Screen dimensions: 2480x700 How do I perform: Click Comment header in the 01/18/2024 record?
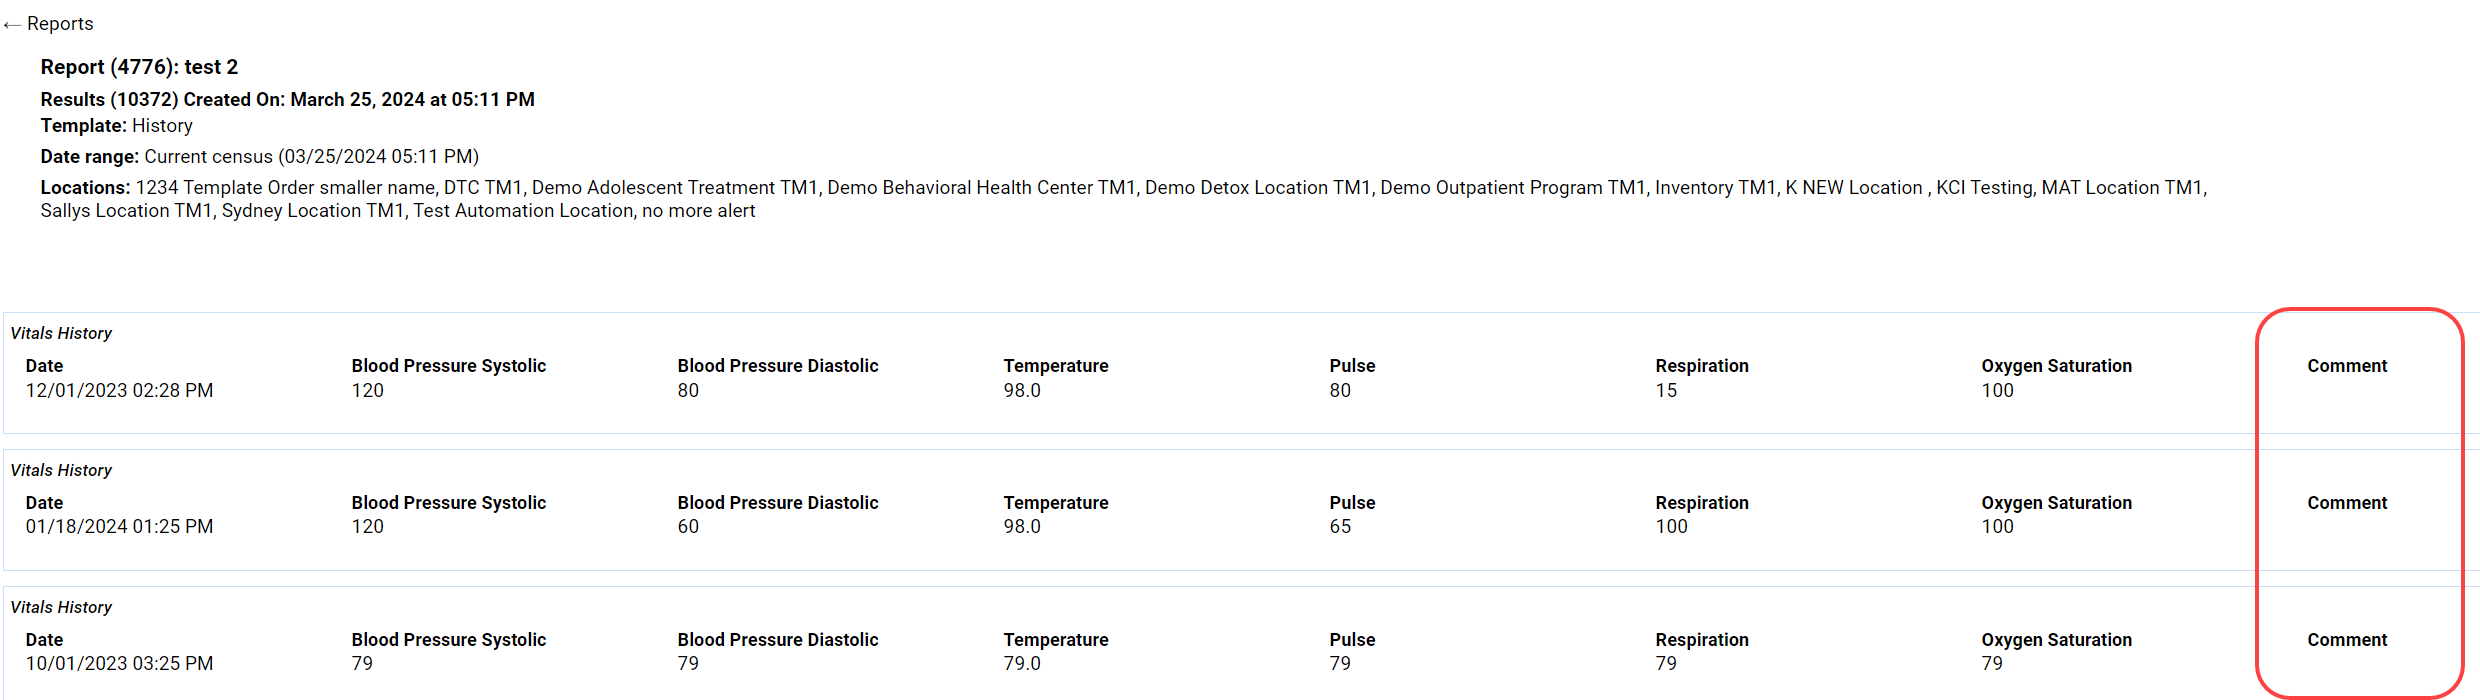coord(2347,503)
